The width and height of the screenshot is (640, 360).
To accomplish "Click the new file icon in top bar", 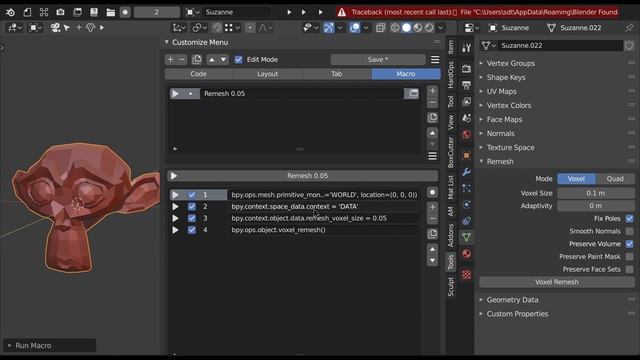I will tap(27, 12).
